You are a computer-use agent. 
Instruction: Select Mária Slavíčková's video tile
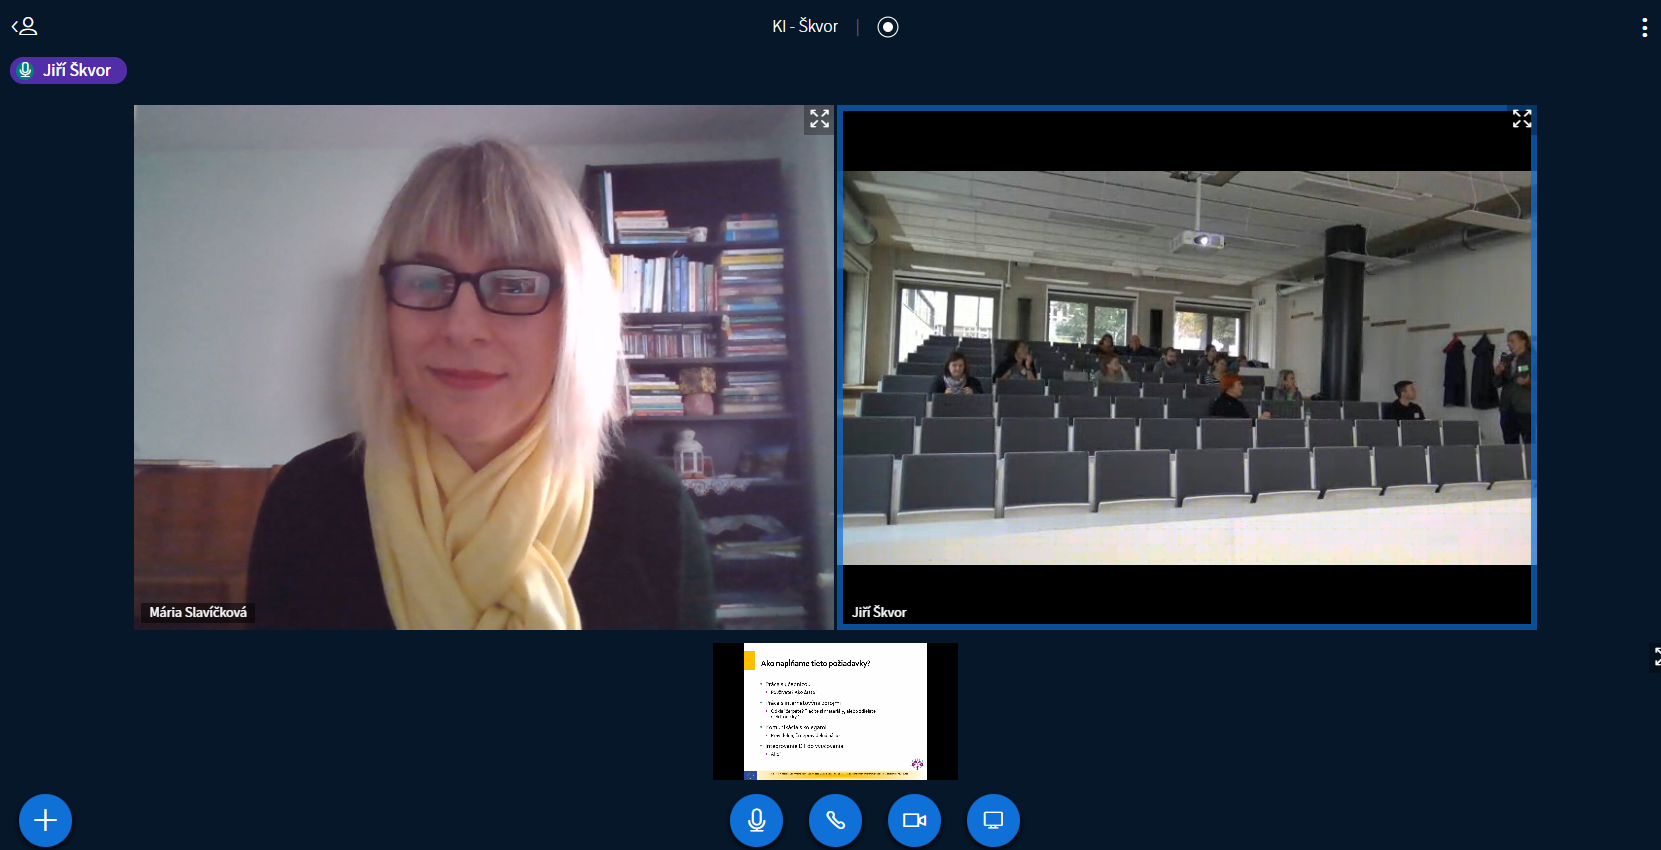click(483, 367)
